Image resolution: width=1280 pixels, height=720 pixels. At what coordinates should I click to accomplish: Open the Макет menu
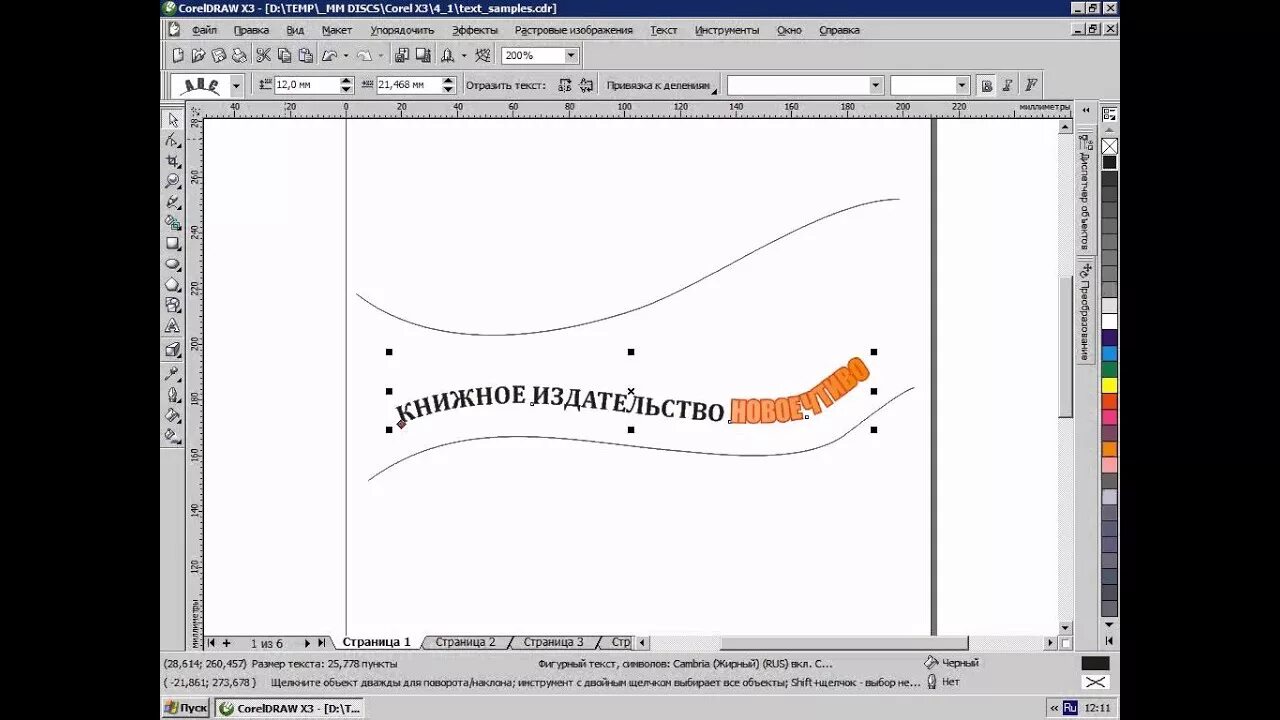pos(336,30)
